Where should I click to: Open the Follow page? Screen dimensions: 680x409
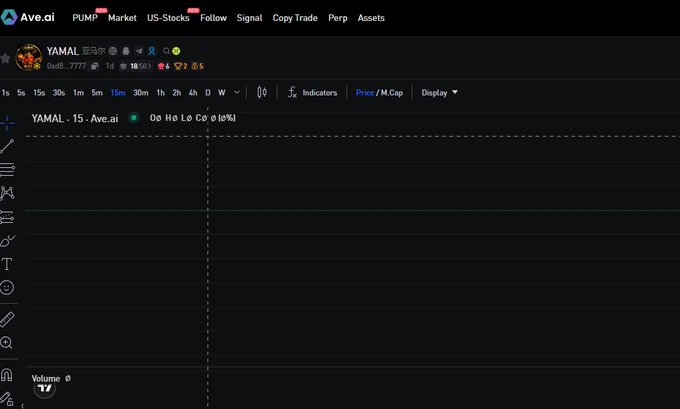point(213,18)
